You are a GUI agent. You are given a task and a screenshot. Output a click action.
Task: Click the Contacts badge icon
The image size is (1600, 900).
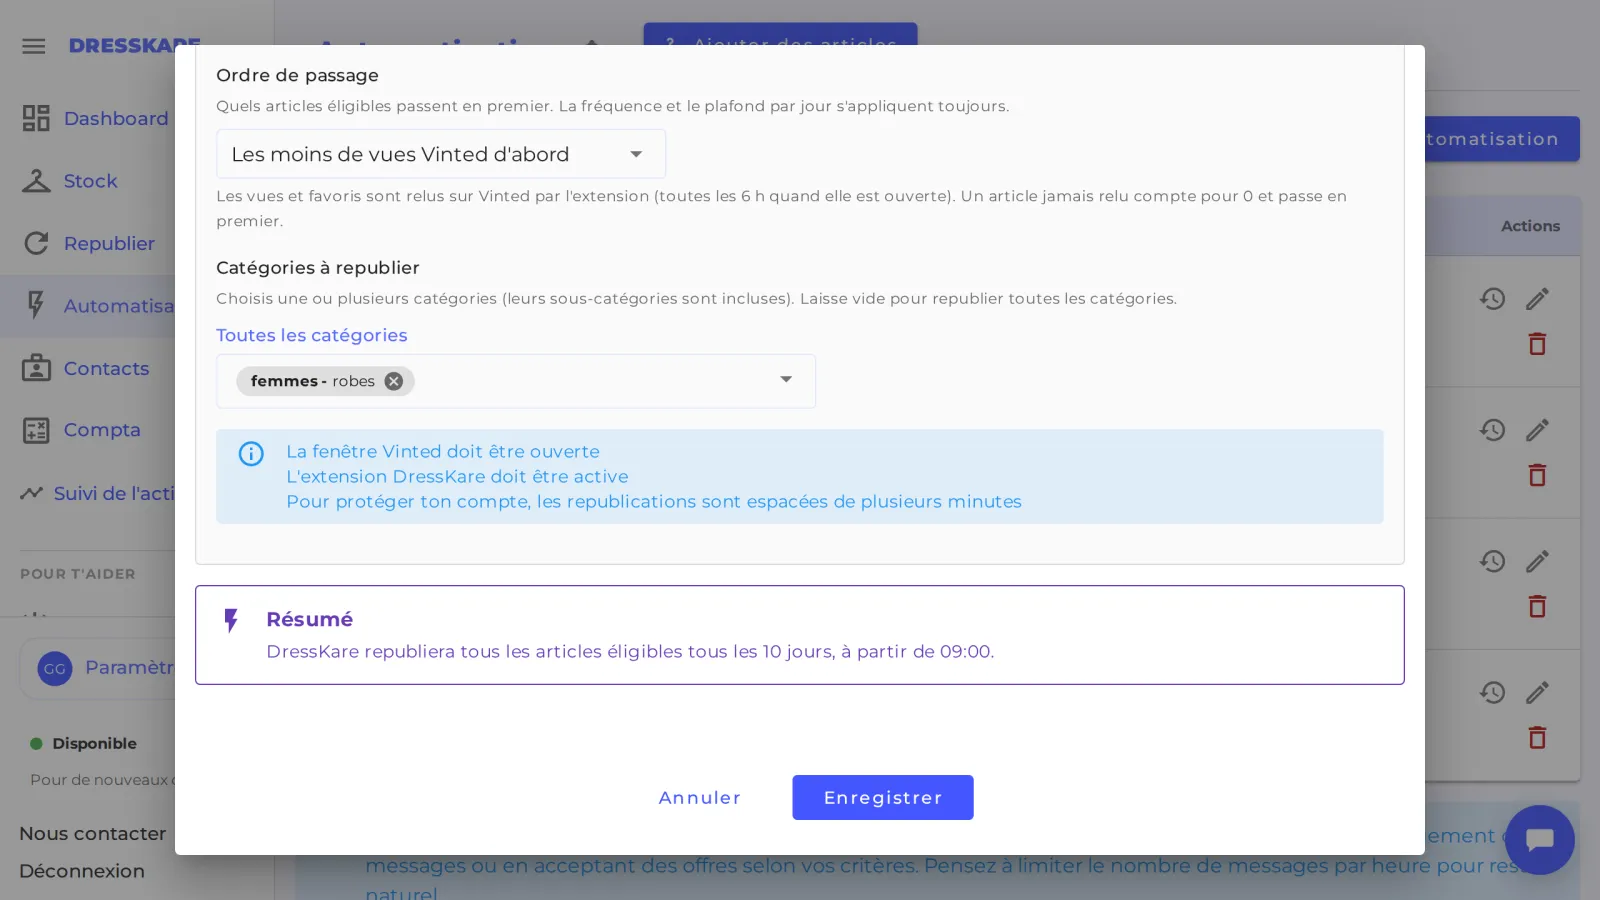pyautogui.click(x=36, y=368)
